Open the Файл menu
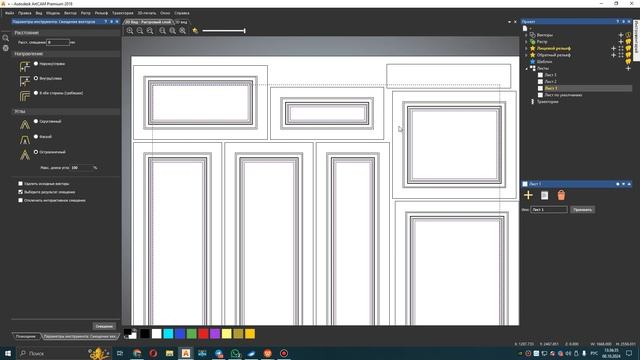This screenshot has width=640, height=360. tap(9, 13)
